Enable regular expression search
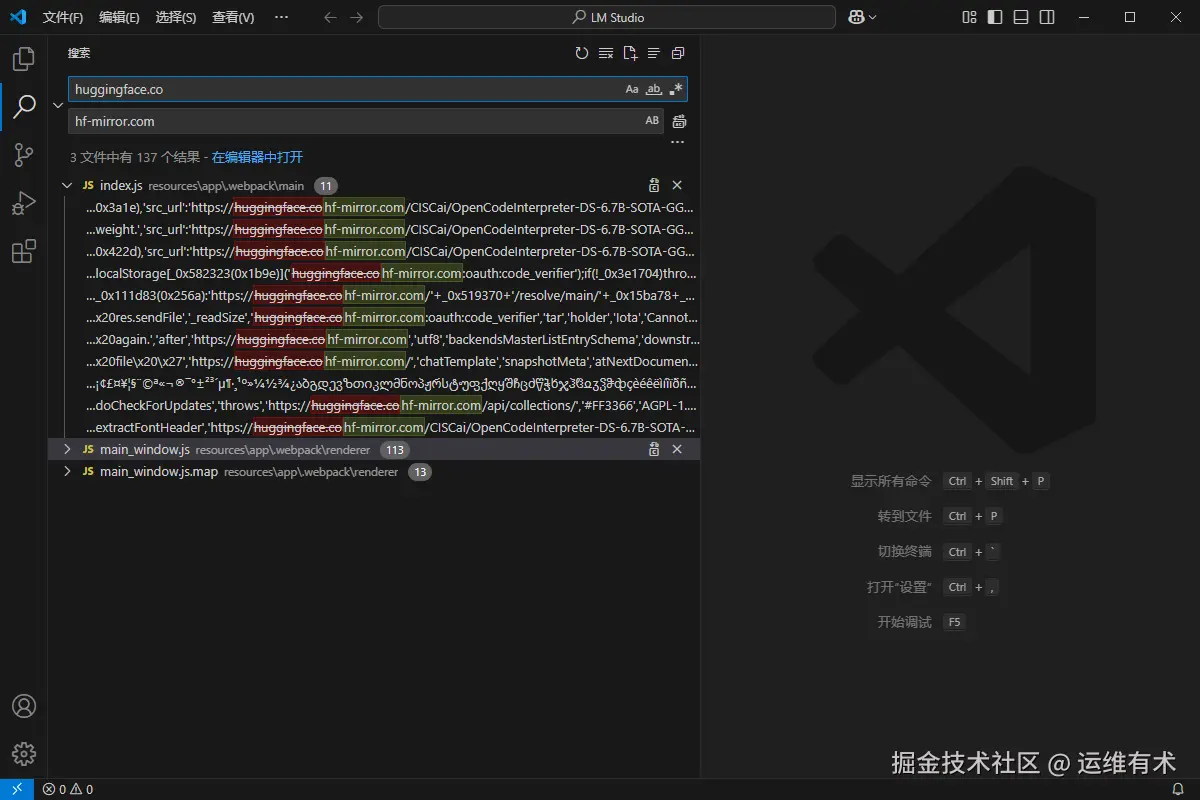 (x=676, y=89)
